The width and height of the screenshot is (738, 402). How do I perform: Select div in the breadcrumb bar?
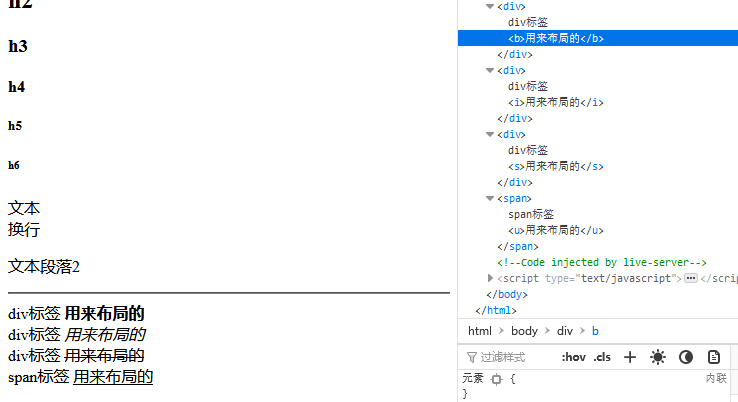coord(565,331)
